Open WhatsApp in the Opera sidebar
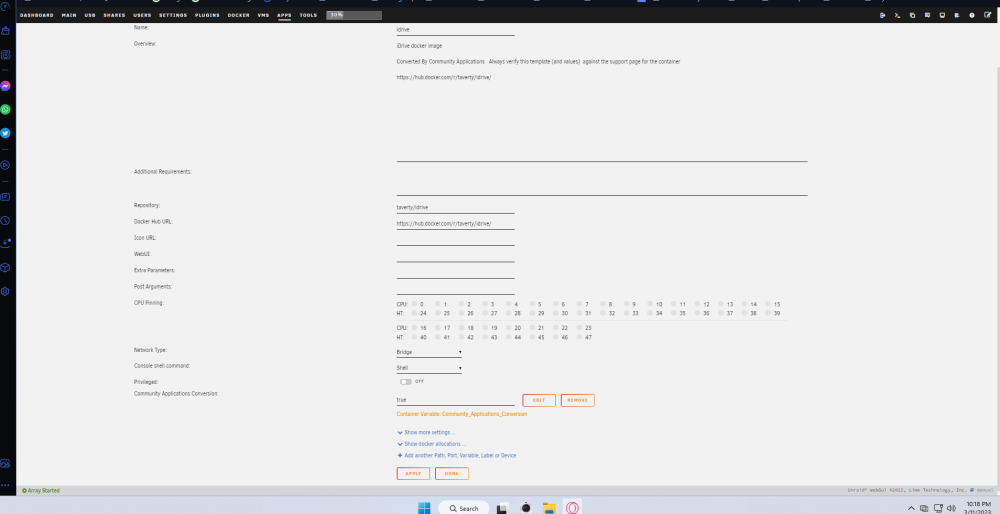The height and width of the screenshot is (514, 1000). (5, 110)
